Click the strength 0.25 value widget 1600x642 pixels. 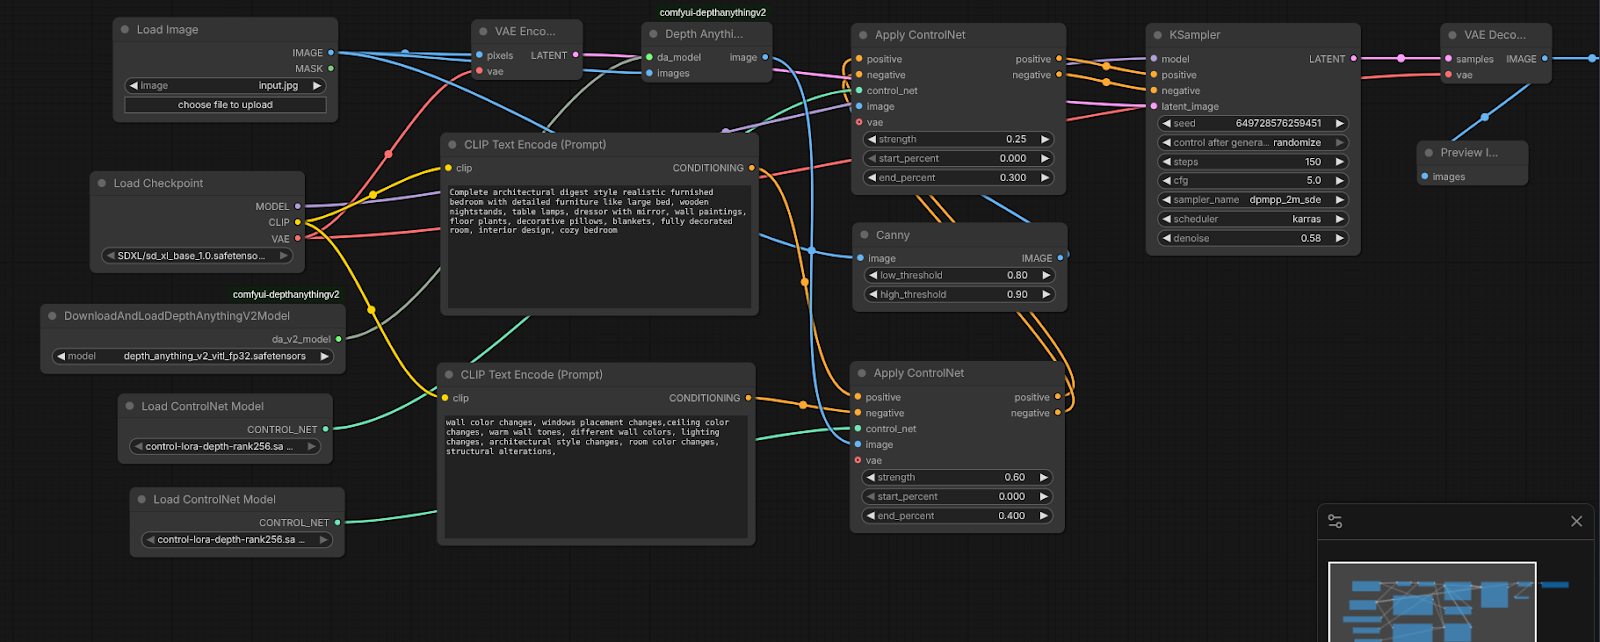click(958, 140)
